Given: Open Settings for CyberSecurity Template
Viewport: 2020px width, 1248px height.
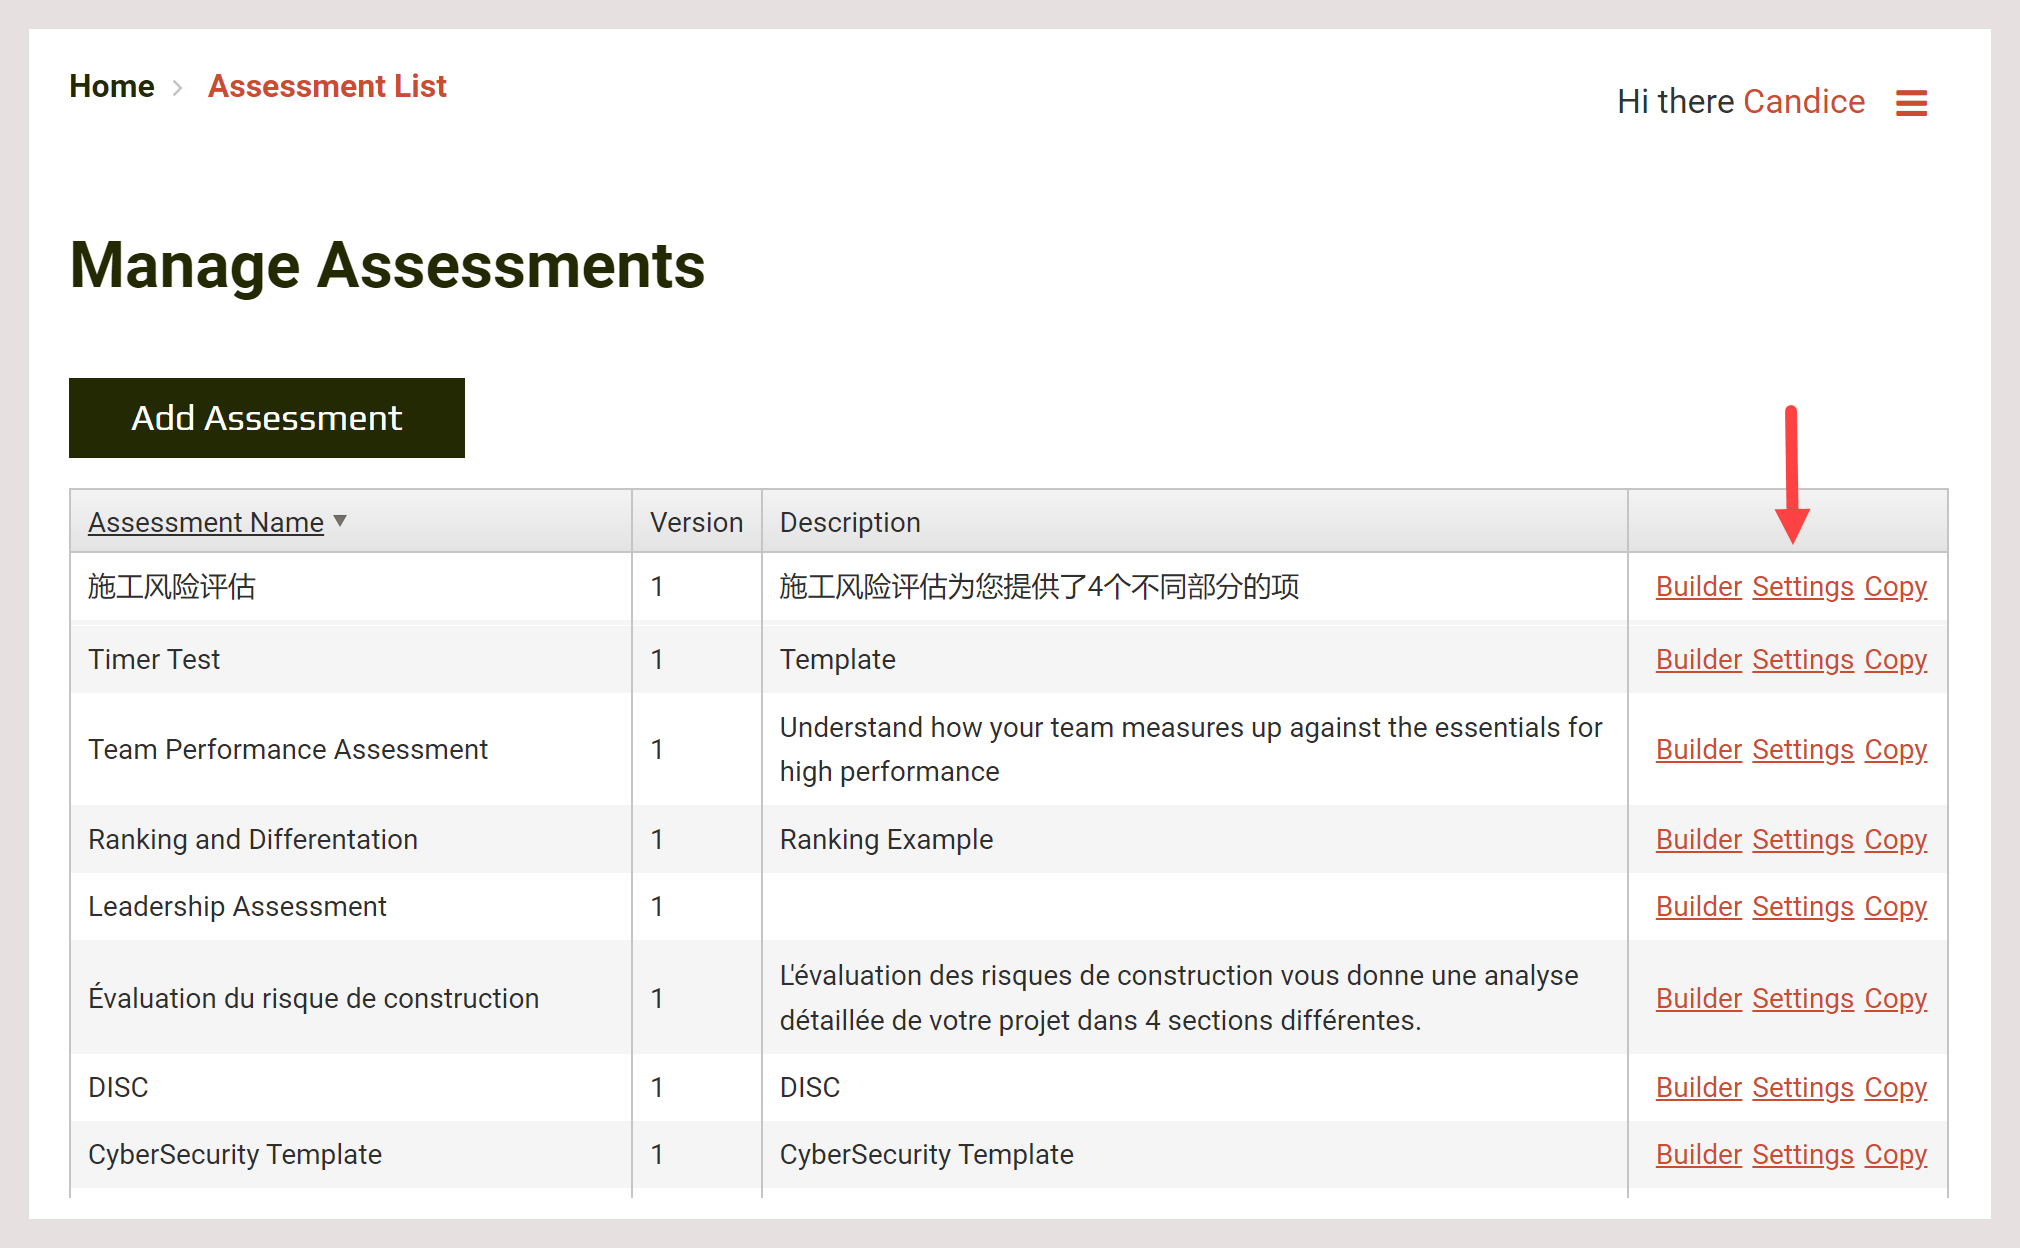Looking at the screenshot, I should point(1802,1154).
